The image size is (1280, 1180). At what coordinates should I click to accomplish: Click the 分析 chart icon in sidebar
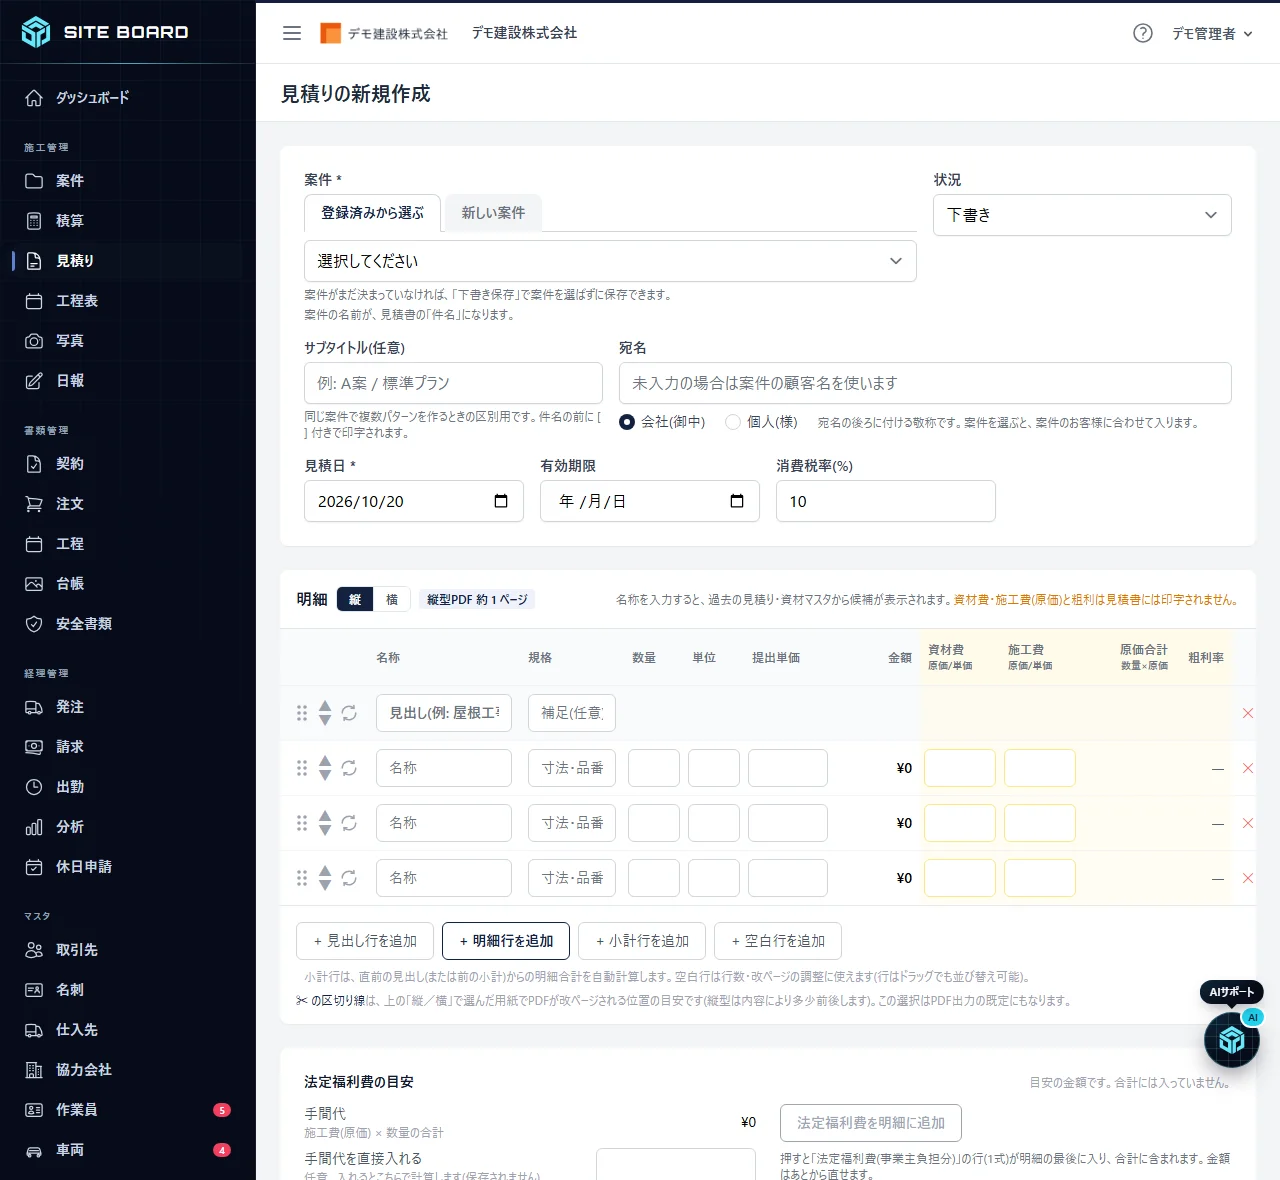pyautogui.click(x=34, y=827)
